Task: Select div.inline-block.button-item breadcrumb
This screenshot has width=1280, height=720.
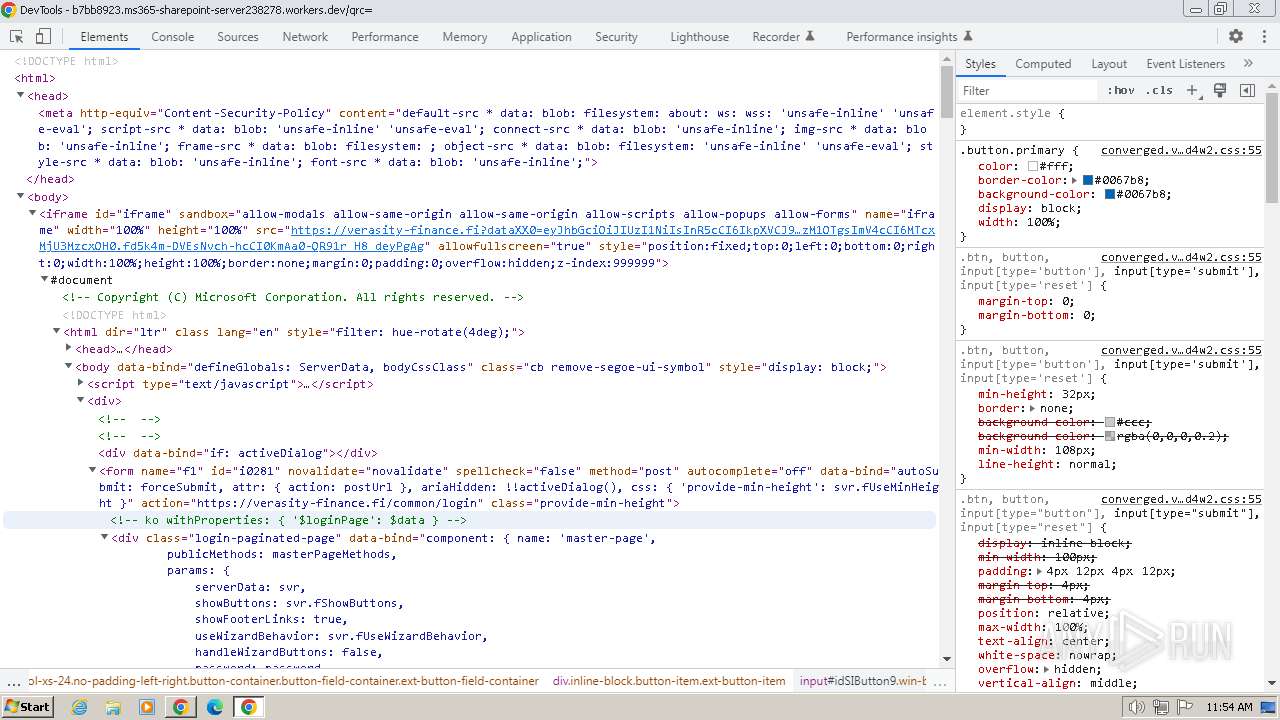Action: click(x=669, y=681)
